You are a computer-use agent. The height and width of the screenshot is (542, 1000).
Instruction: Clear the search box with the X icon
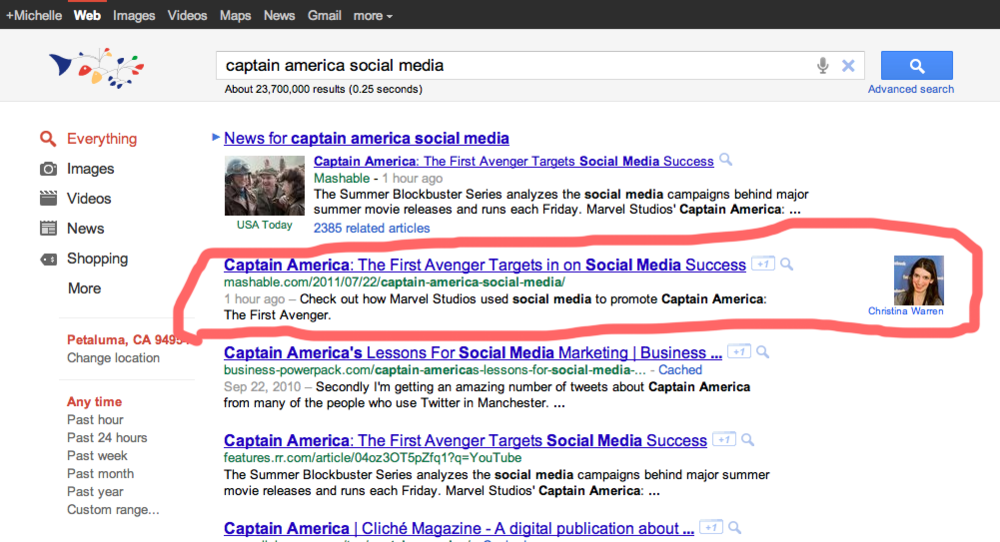pyautogui.click(x=848, y=65)
